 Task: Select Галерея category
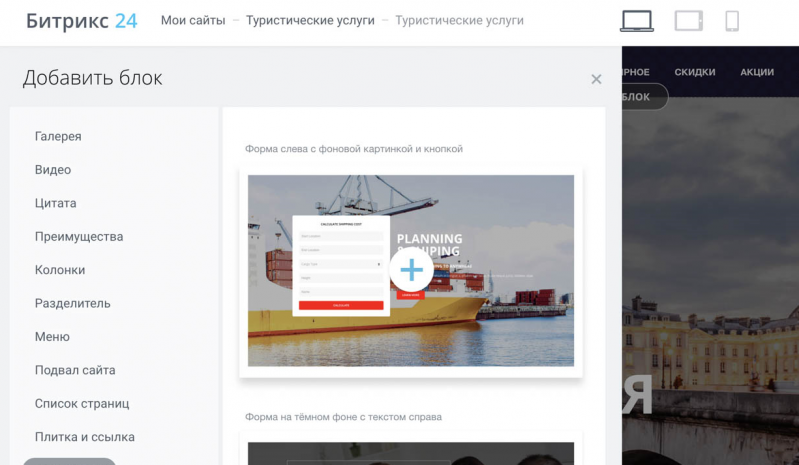click(x=58, y=136)
